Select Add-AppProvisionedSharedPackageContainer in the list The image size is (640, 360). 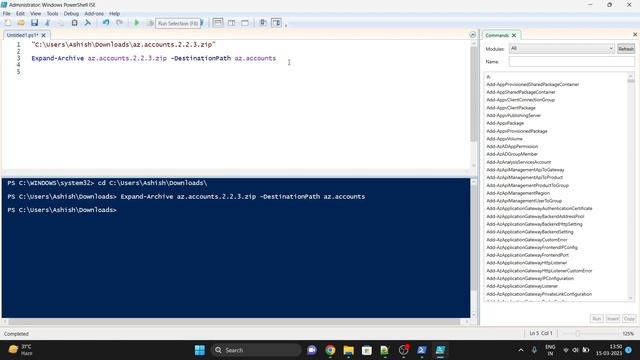(533, 84)
